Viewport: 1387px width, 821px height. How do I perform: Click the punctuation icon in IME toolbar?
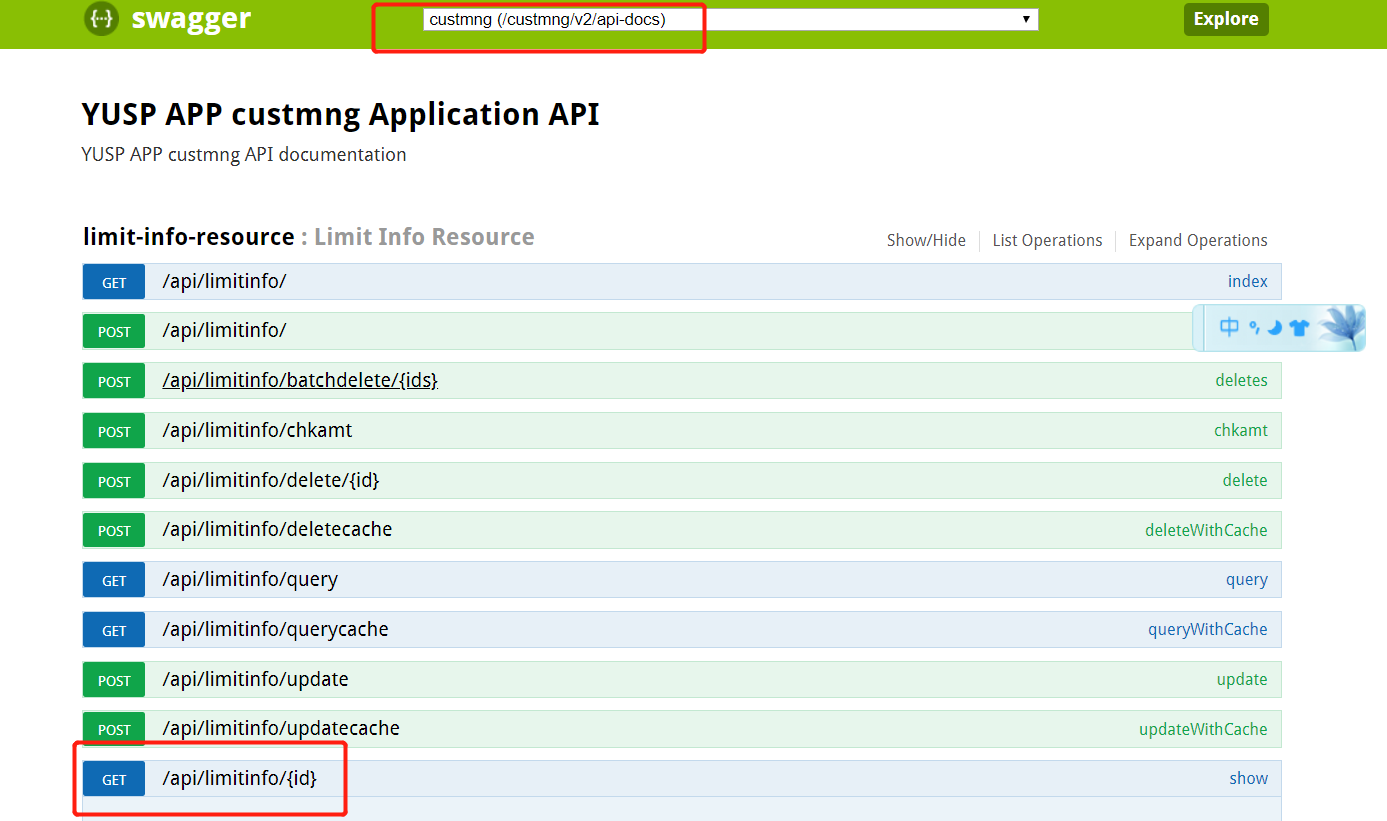coord(1253,327)
